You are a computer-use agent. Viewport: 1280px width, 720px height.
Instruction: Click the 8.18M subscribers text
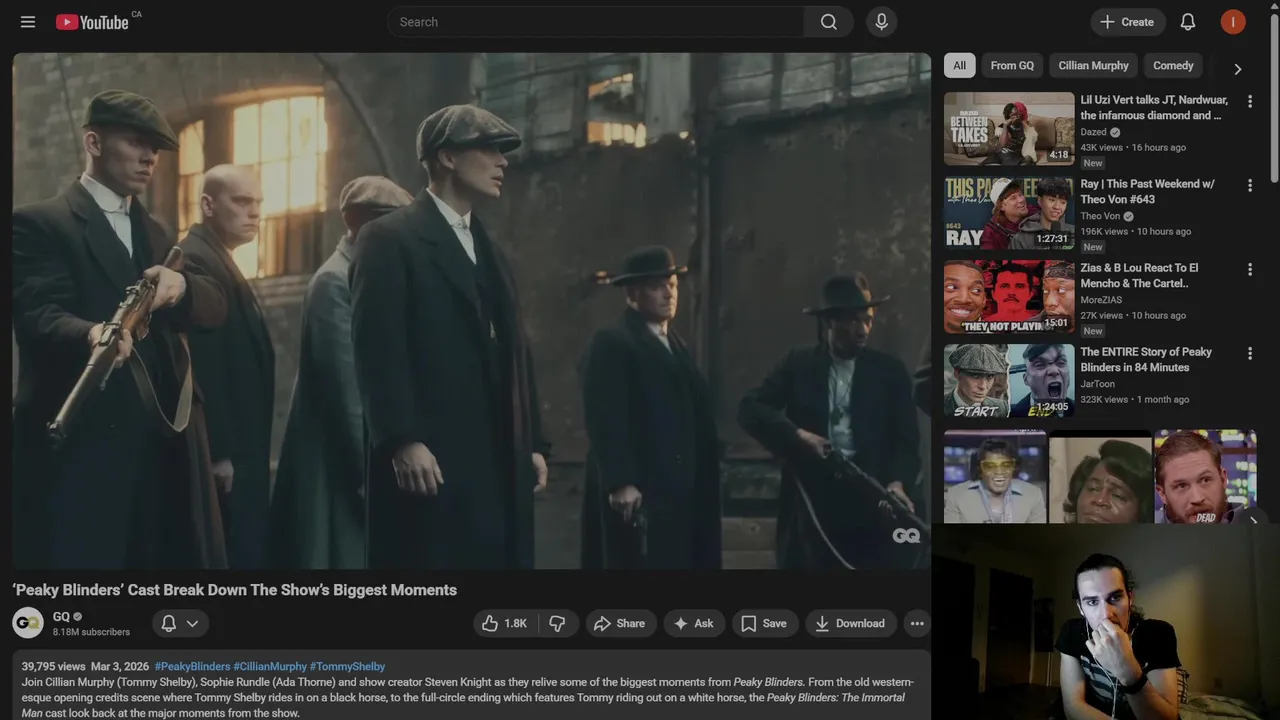[91, 632]
